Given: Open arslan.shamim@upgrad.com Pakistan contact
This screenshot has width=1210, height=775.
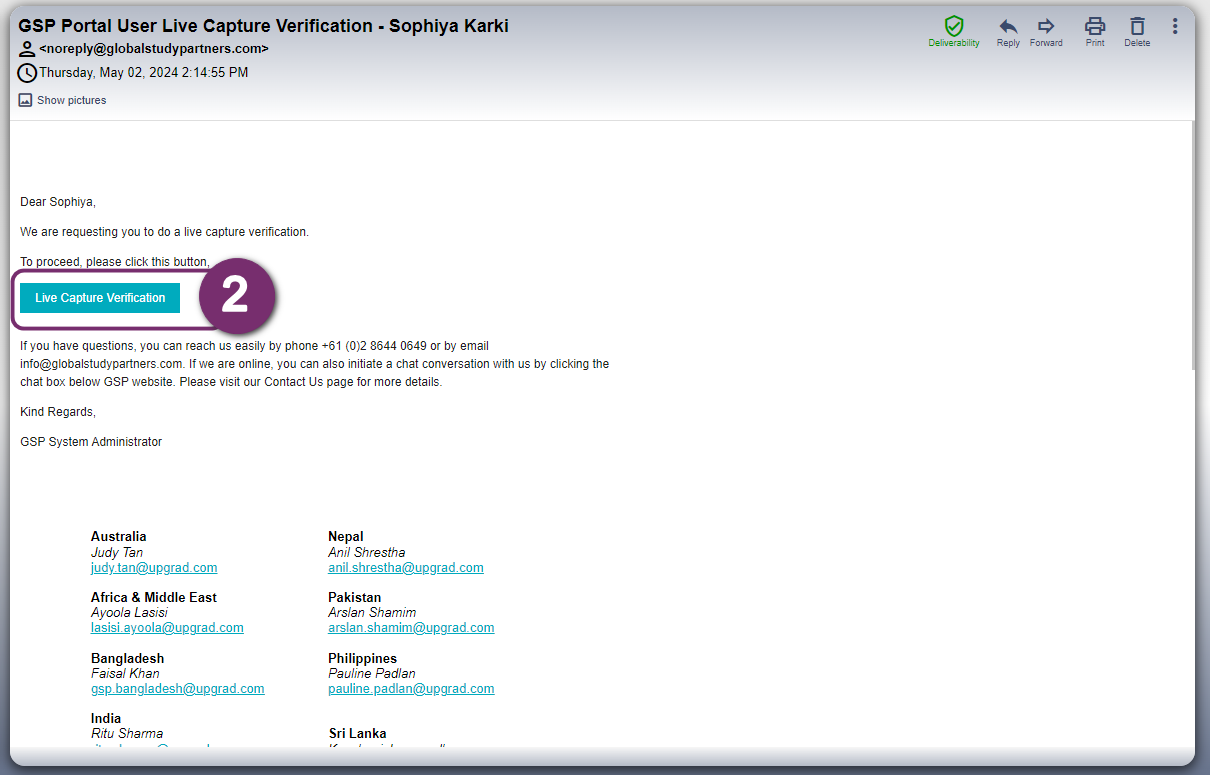Looking at the screenshot, I should 411,628.
